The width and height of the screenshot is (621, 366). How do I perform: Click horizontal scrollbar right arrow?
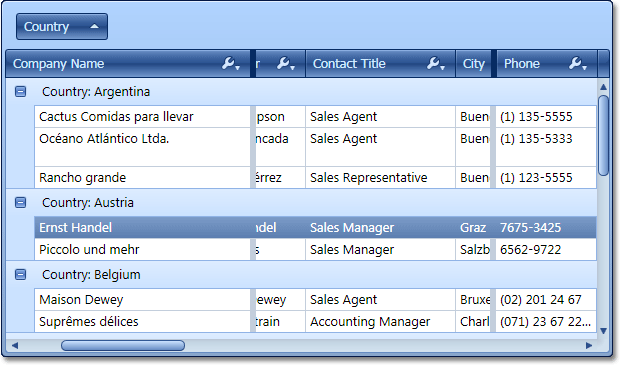coord(589,345)
